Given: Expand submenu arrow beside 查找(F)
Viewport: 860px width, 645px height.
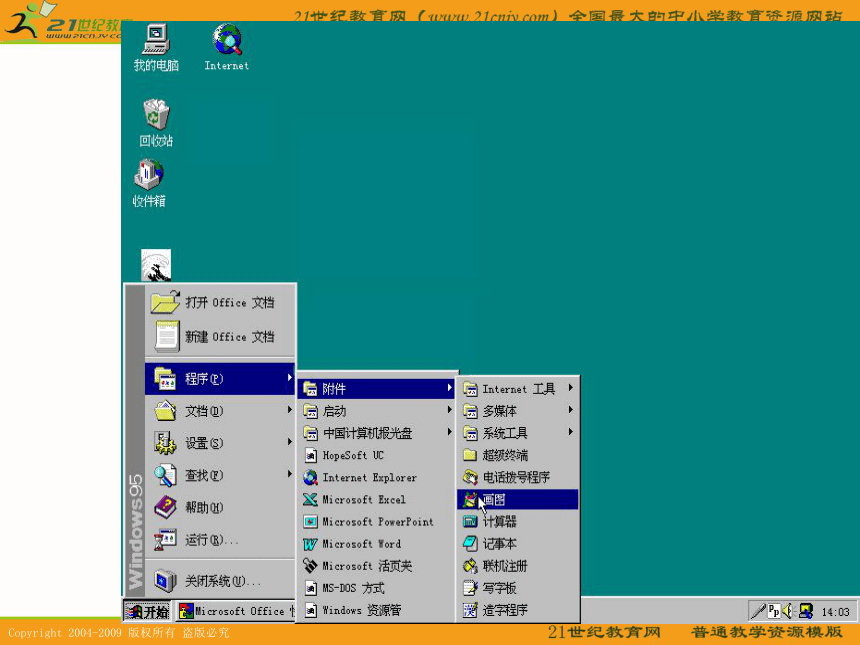Looking at the screenshot, I should (x=289, y=474).
